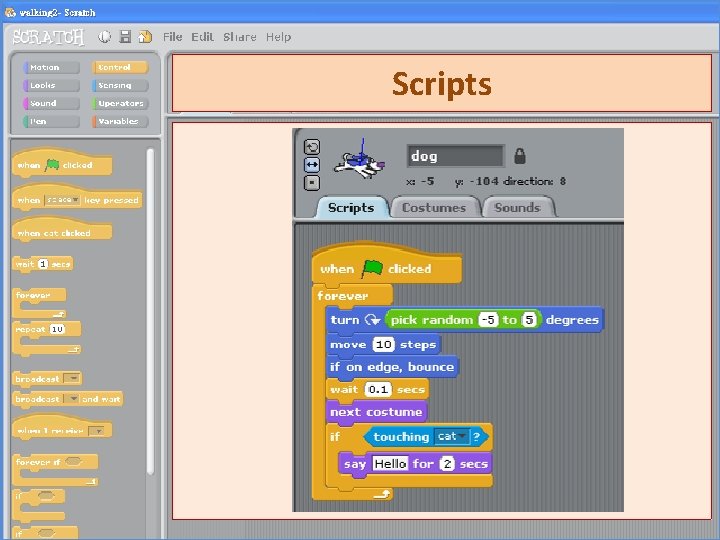Click the forever block in the script

(x=352, y=295)
